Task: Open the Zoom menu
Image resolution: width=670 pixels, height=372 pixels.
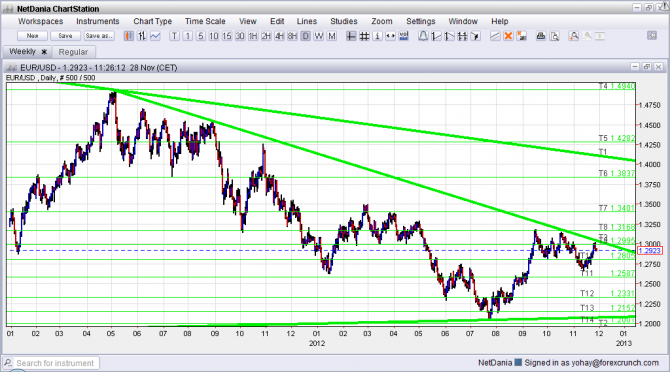Action: click(382, 21)
